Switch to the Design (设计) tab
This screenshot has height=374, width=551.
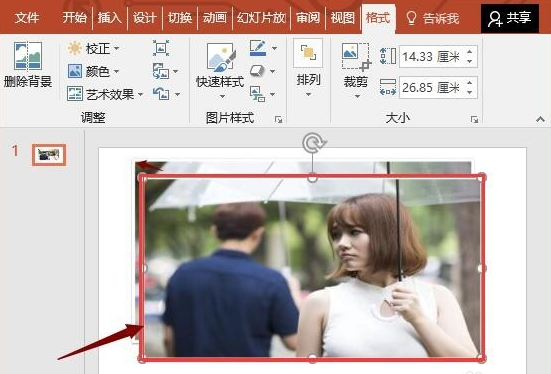tap(144, 18)
